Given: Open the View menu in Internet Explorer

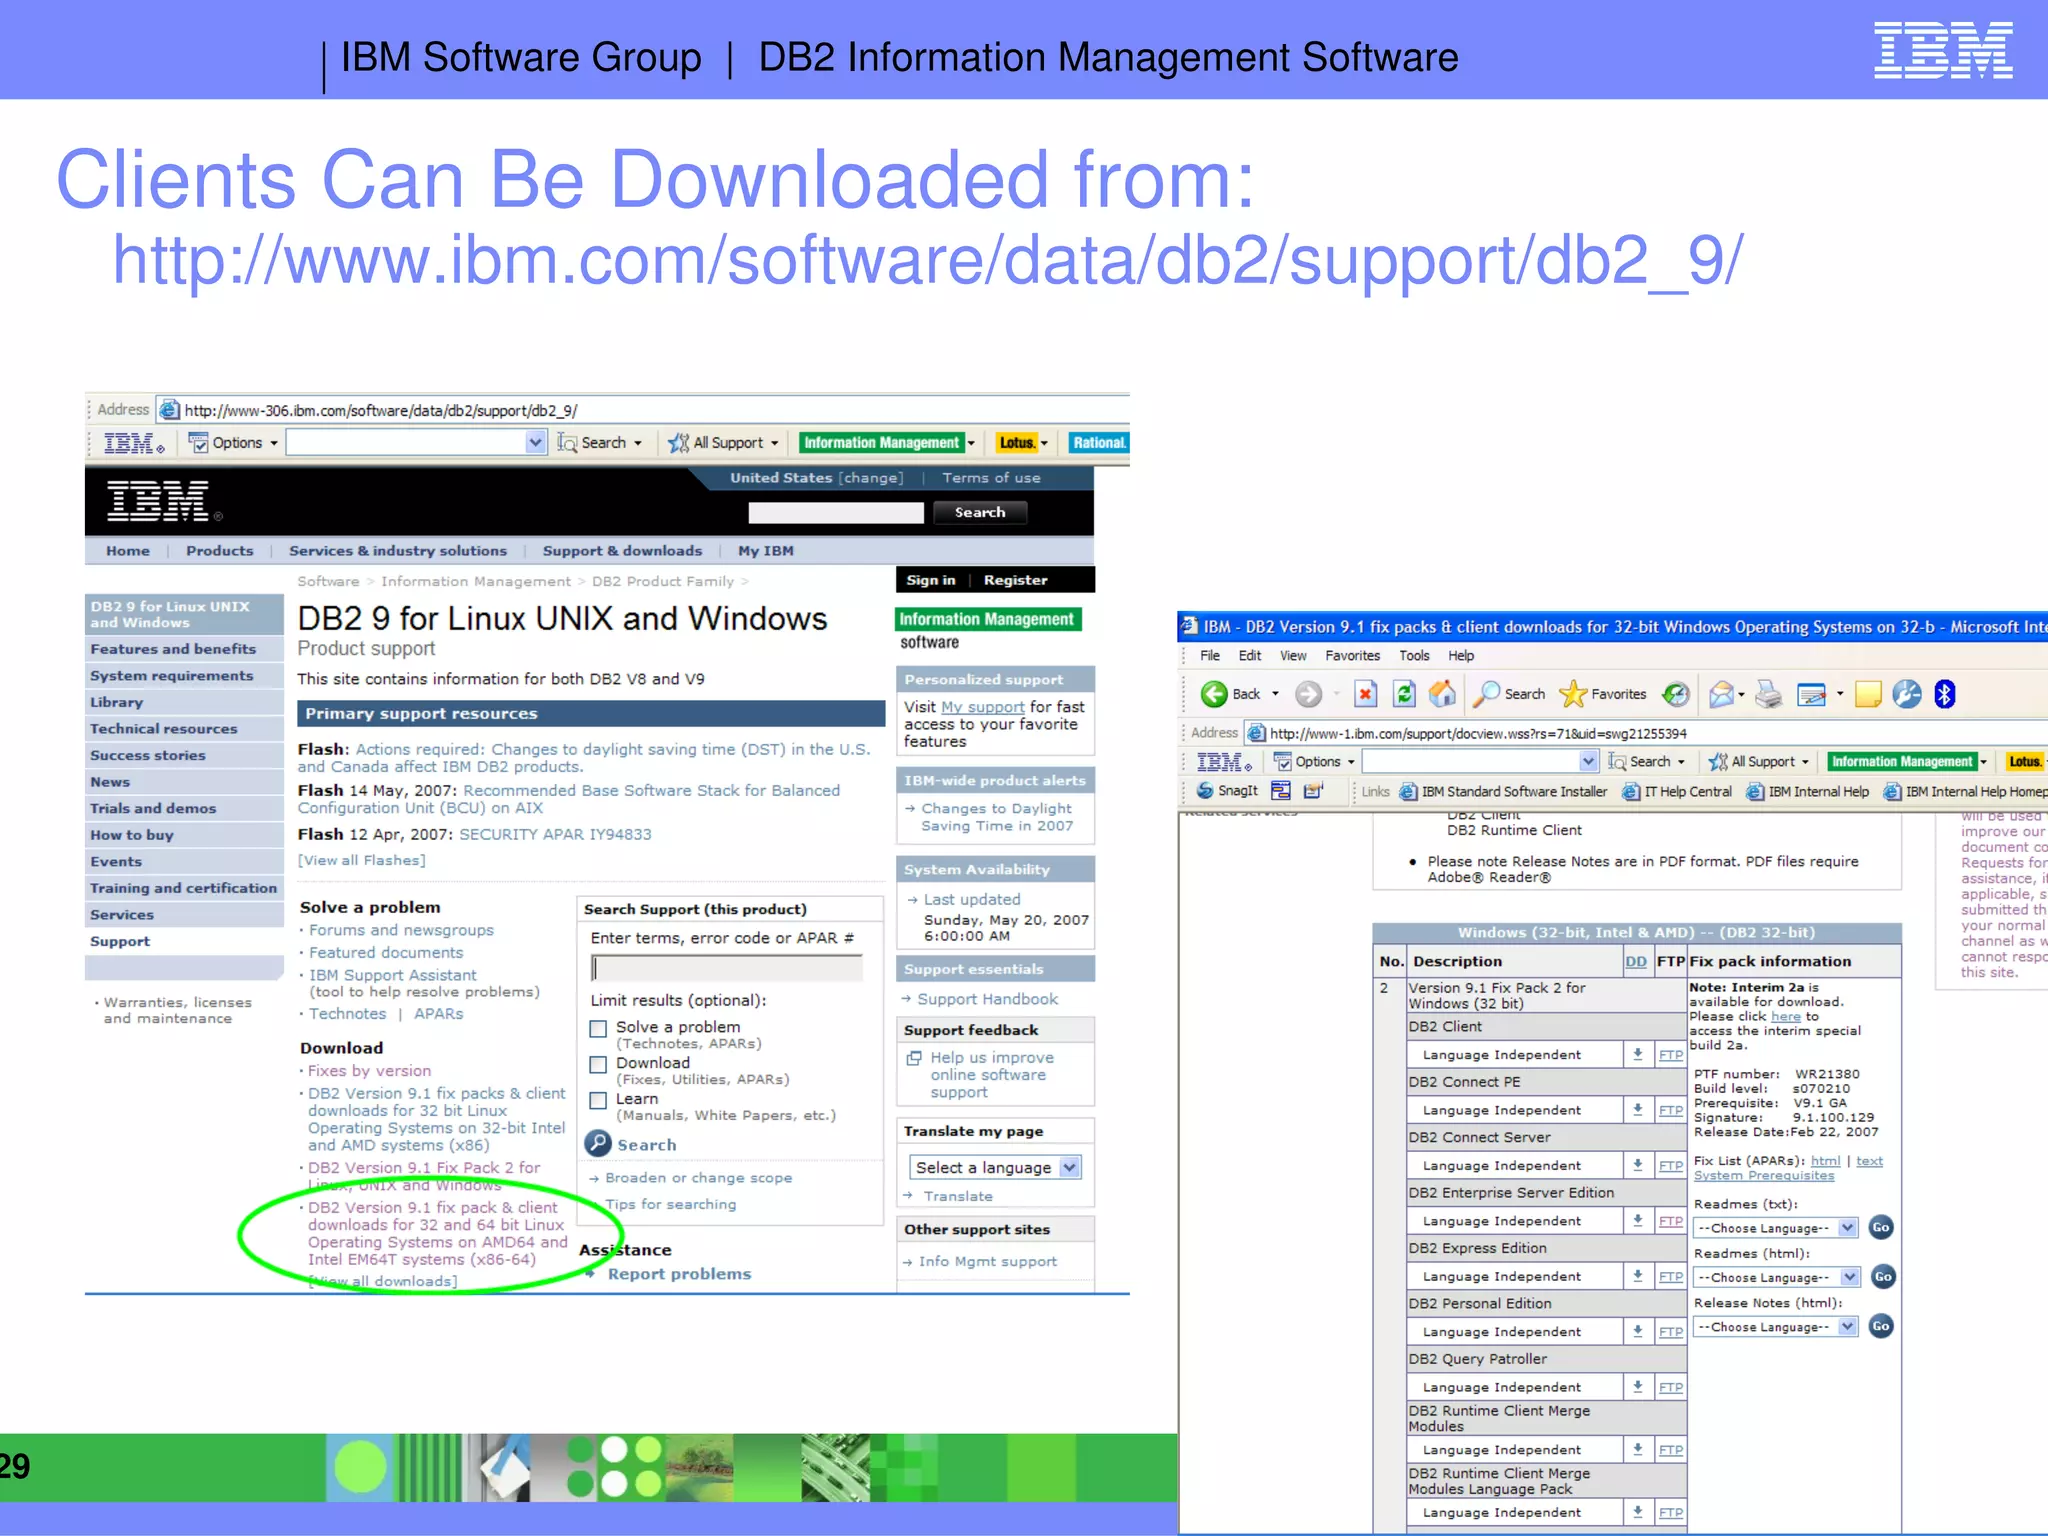Looking at the screenshot, I should tap(1293, 656).
